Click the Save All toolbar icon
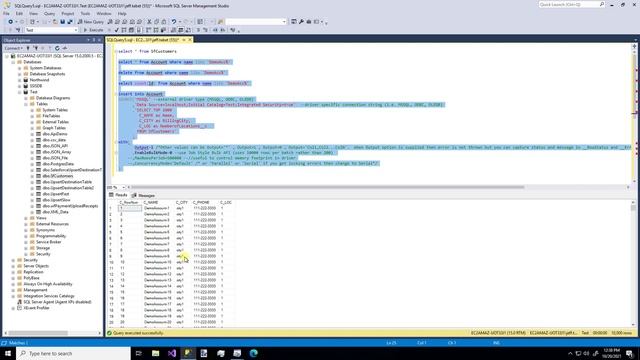This screenshot has width=640, height=360. pos(70,22)
